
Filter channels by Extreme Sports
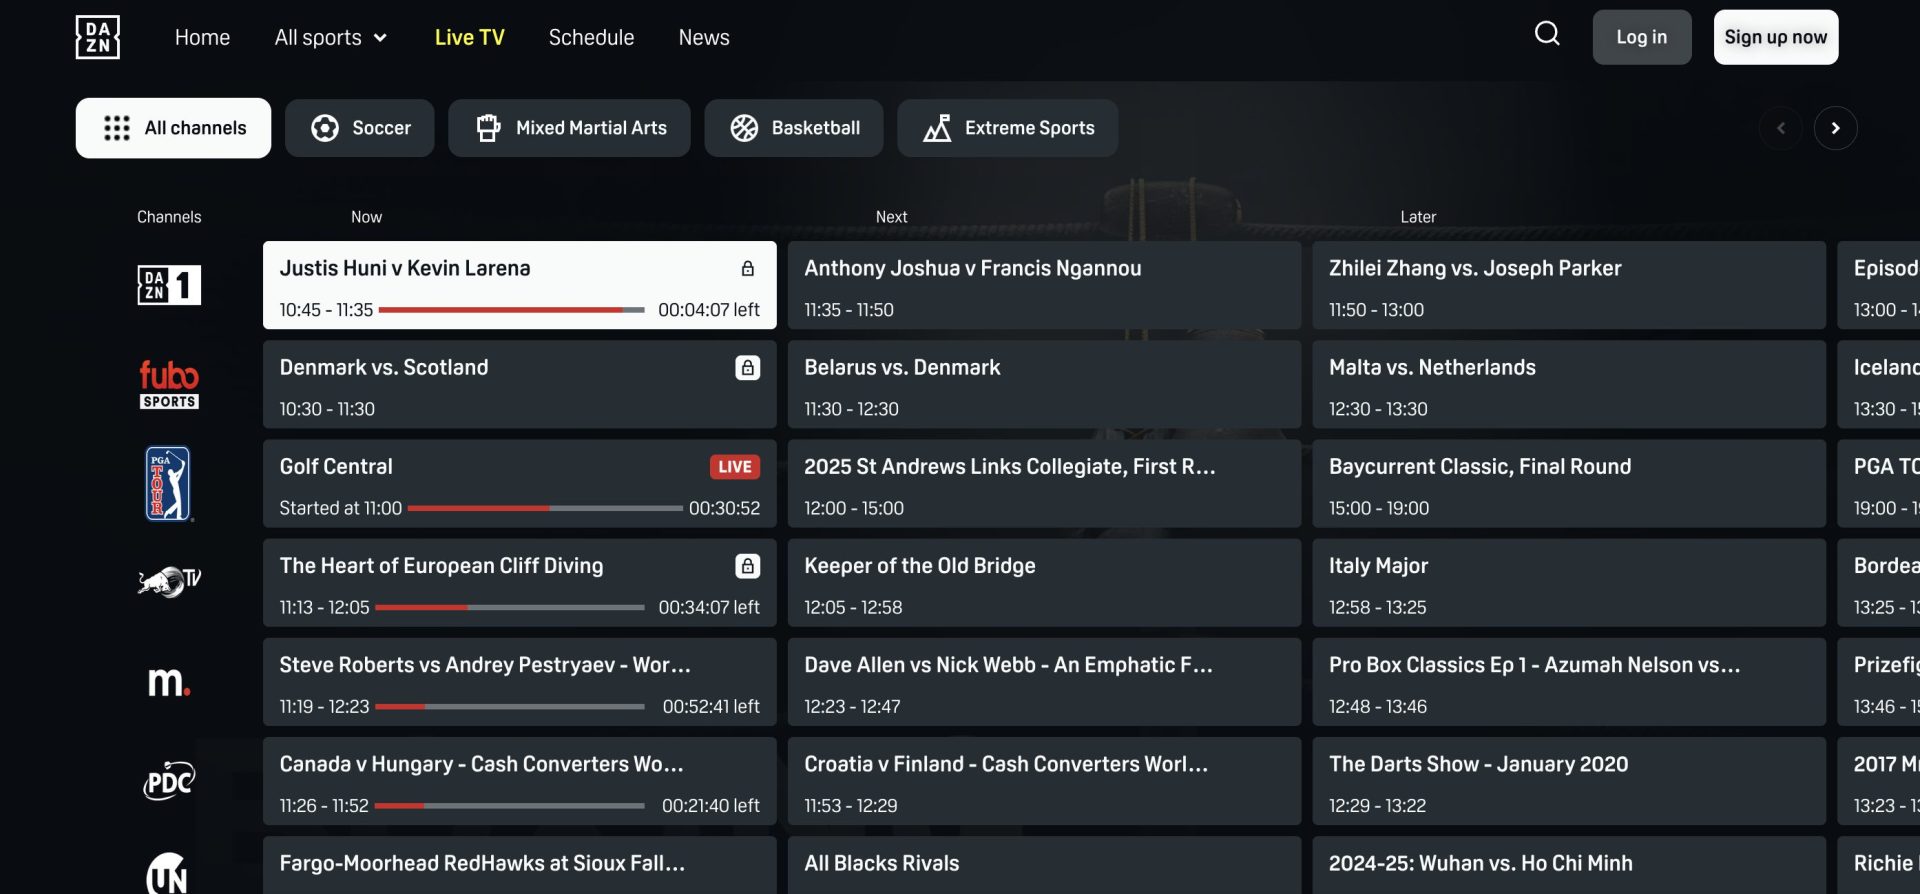coord(1007,128)
